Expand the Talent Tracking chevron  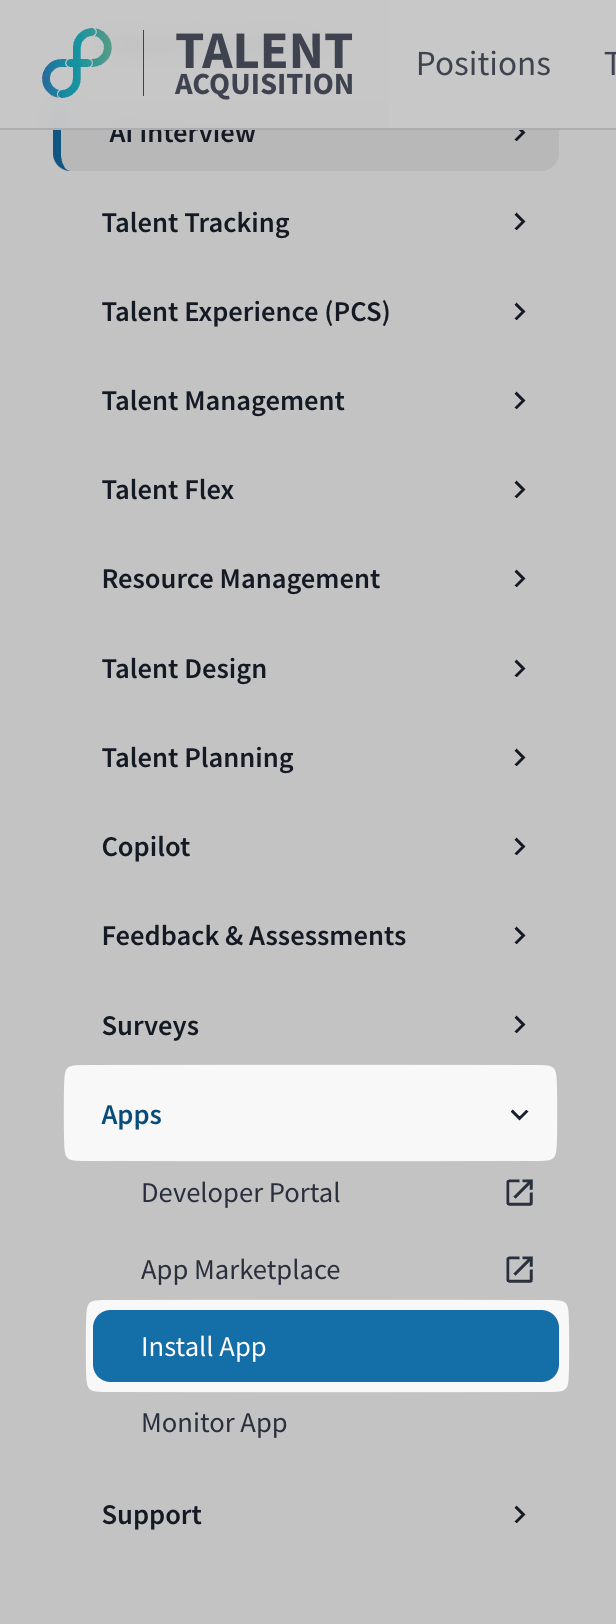point(519,222)
